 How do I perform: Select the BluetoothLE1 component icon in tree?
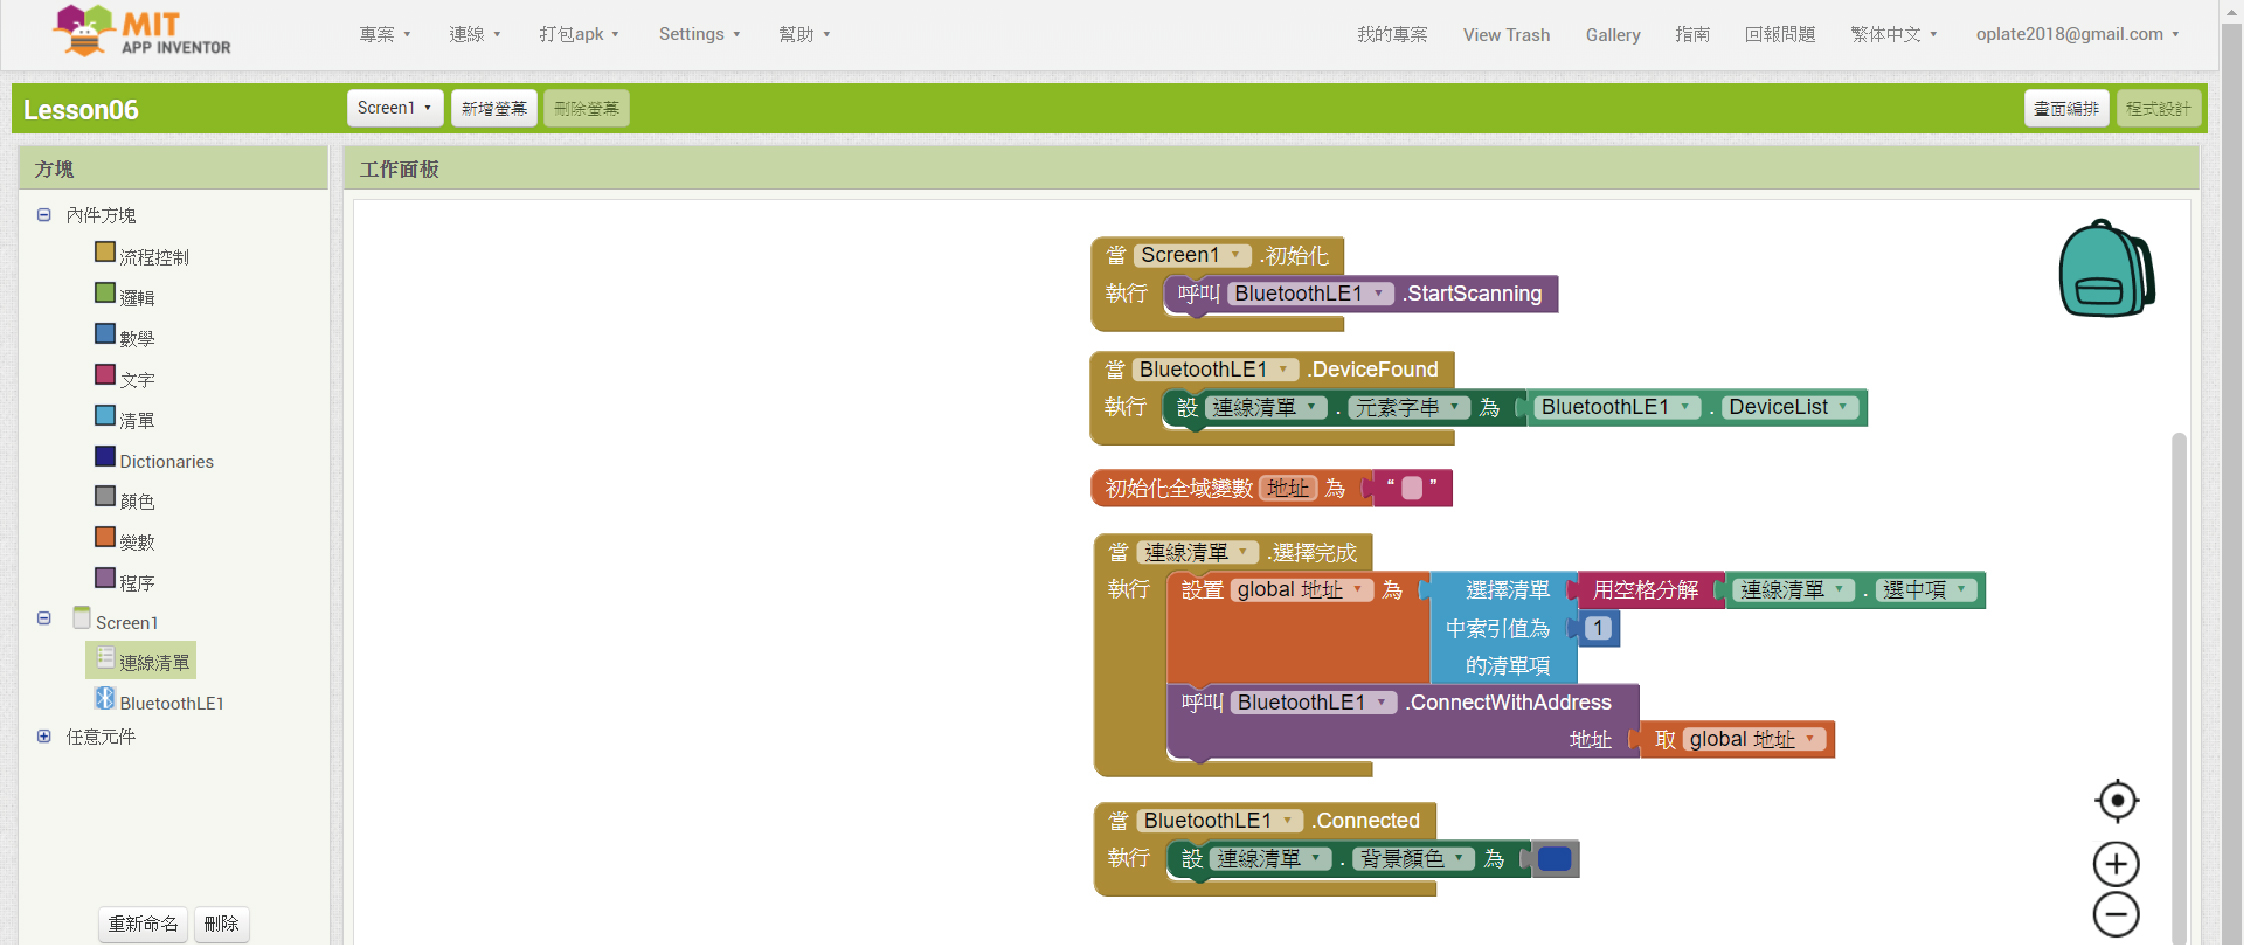click(105, 699)
